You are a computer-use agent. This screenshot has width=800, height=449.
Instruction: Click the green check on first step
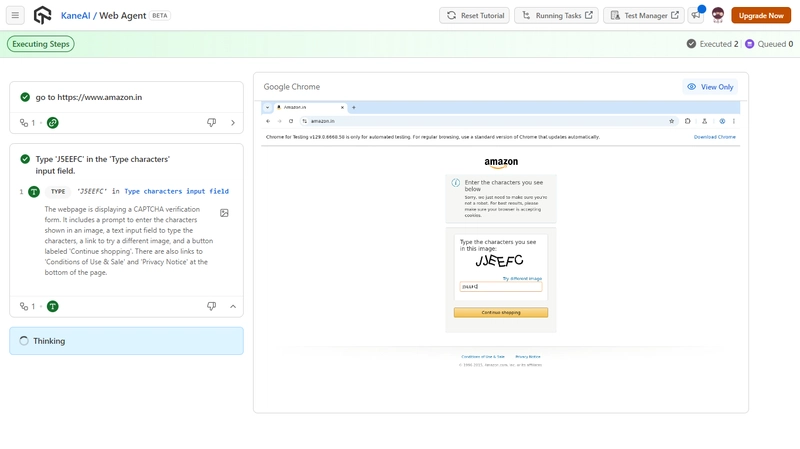[25, 97]
